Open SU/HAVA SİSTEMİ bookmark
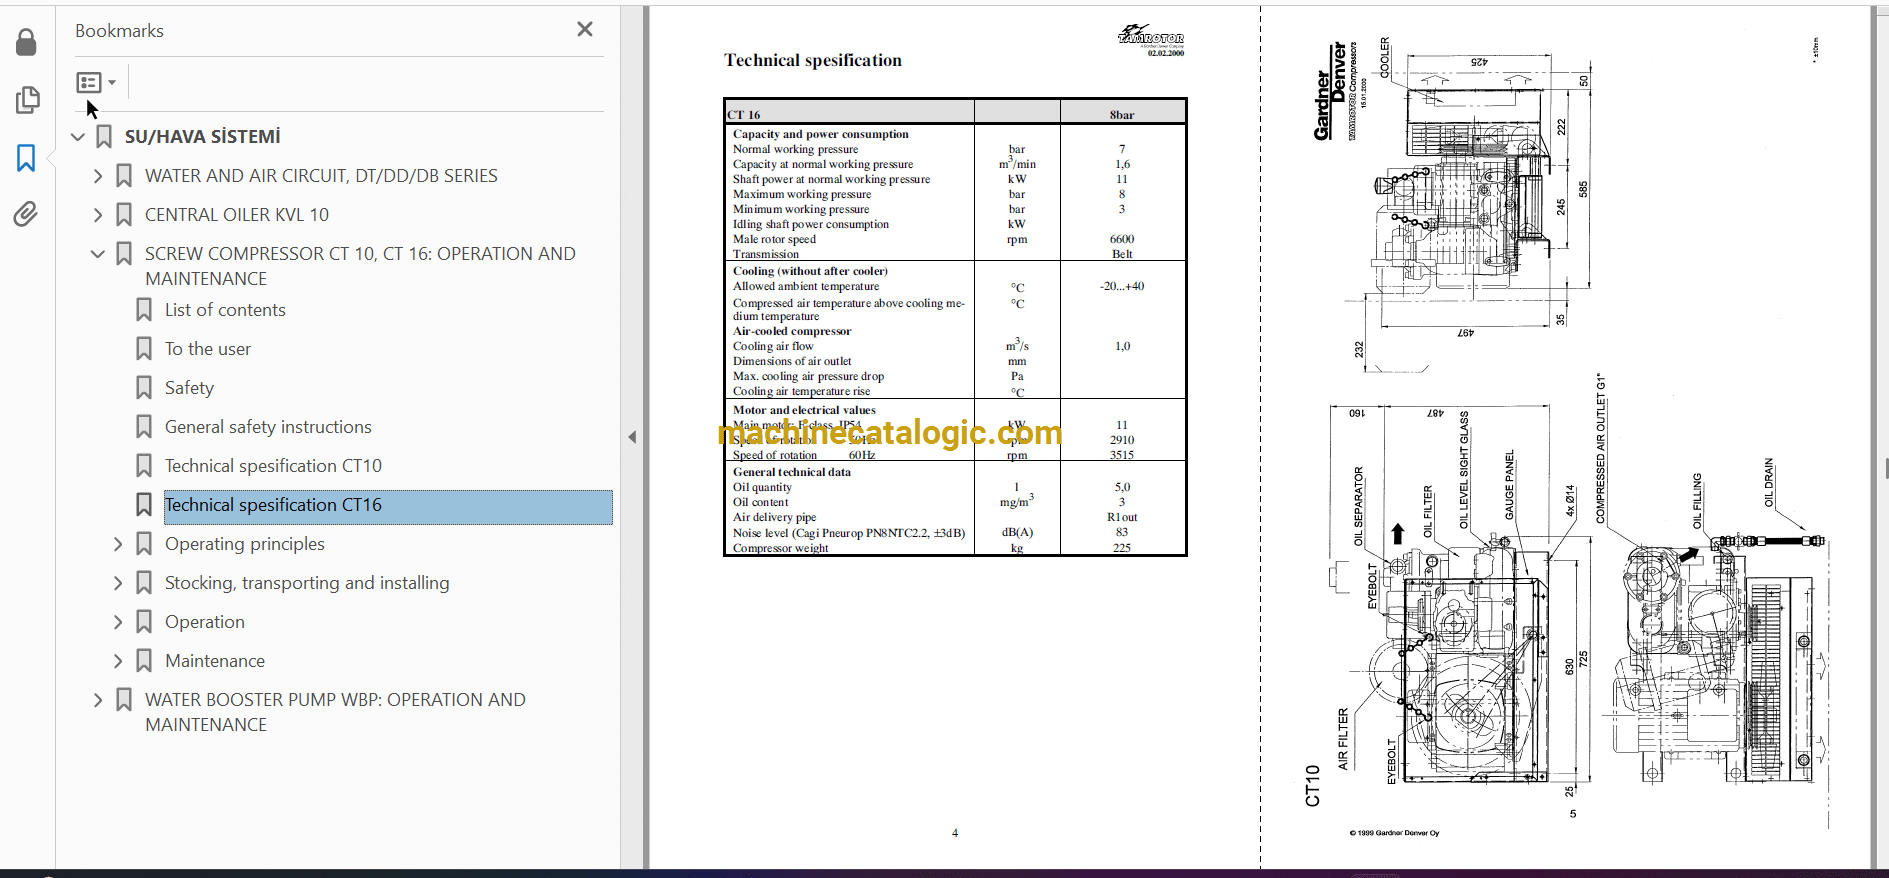1889x878 pixels. (202, 137)
